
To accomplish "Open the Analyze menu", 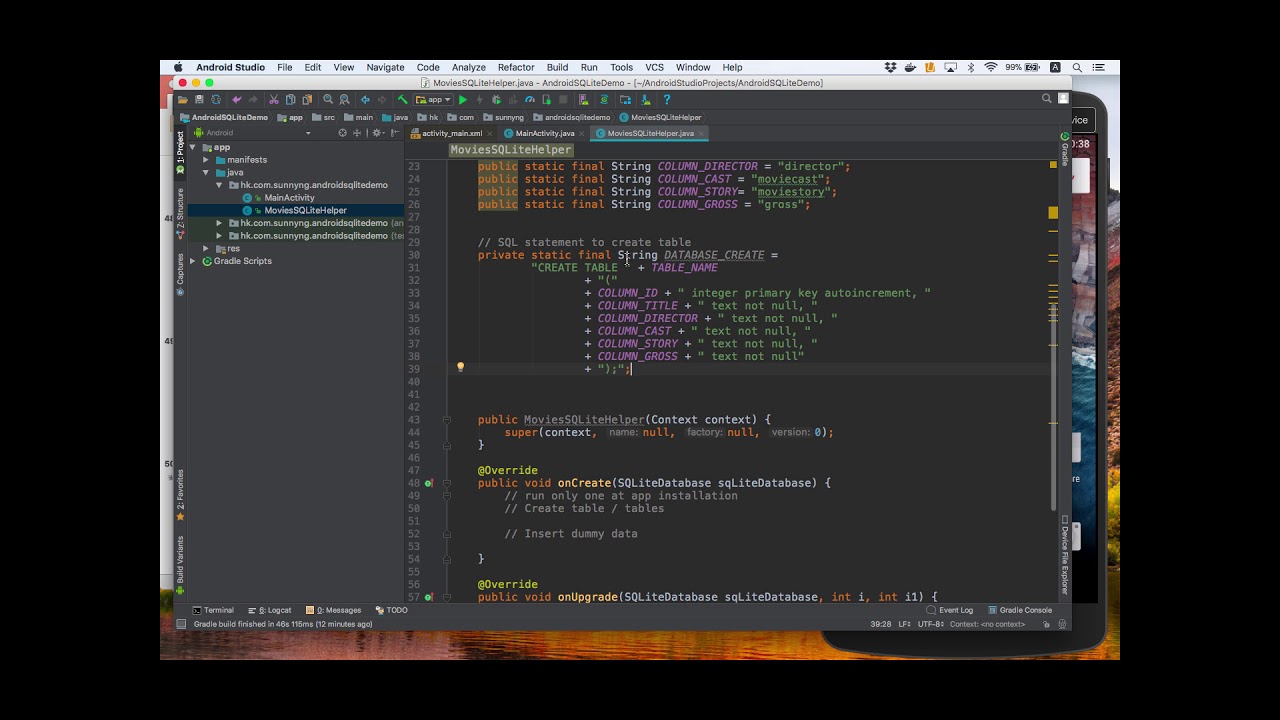I will coord(468,67).
